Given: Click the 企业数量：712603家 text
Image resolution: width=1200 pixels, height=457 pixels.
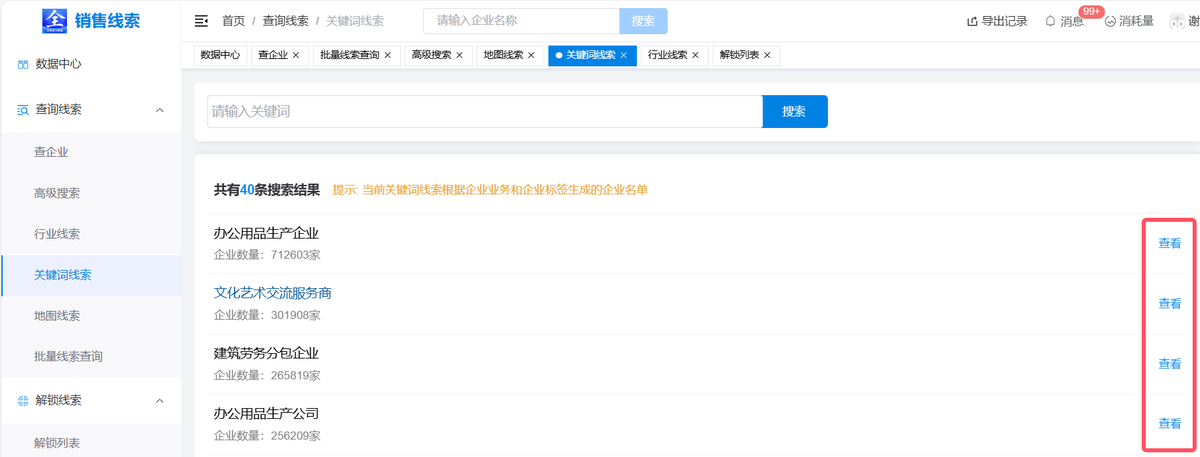Looking at the screenshot, I should [267, 255].
